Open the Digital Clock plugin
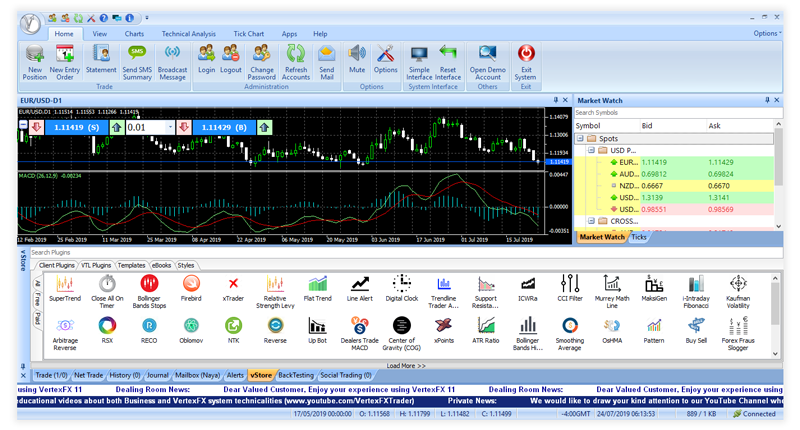This screenshot has height=430, width=800. click(x=402, y=288)
